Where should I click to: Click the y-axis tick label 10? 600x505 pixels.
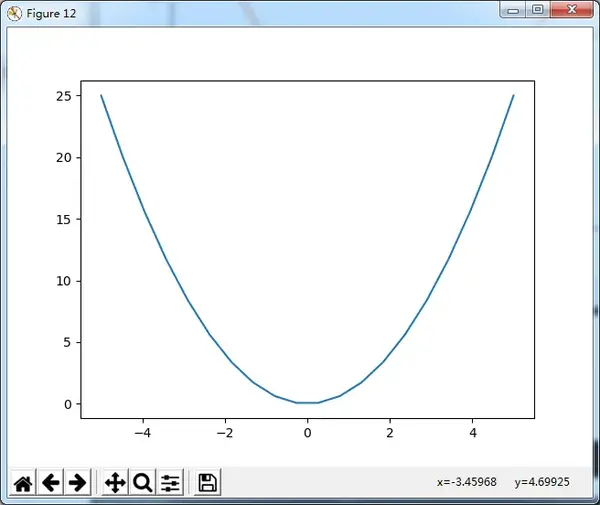(x=64, y=281)
